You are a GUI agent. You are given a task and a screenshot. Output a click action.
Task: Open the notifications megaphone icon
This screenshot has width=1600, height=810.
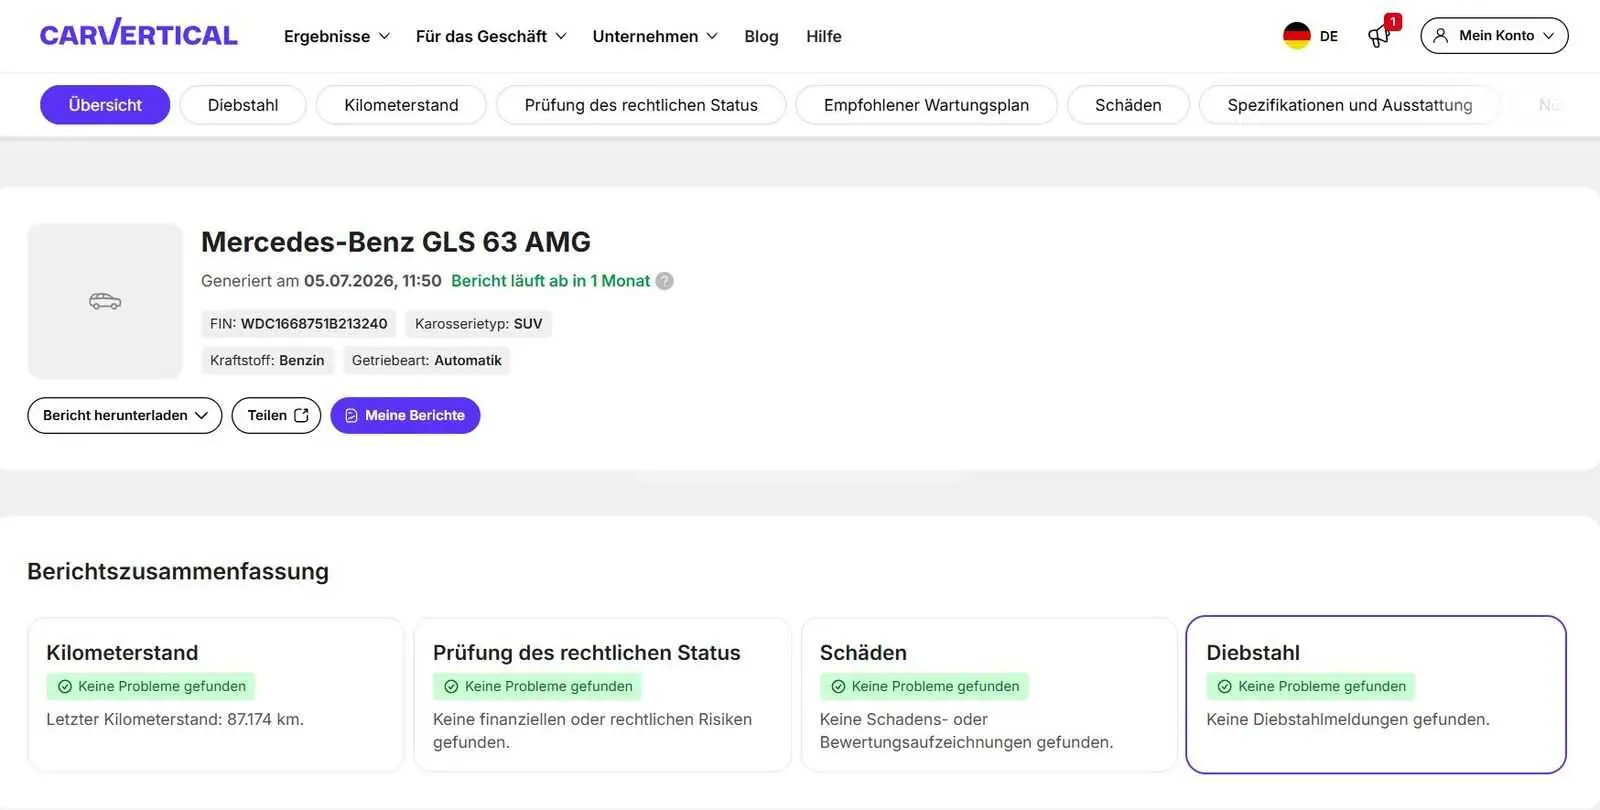coord(1379,37)
